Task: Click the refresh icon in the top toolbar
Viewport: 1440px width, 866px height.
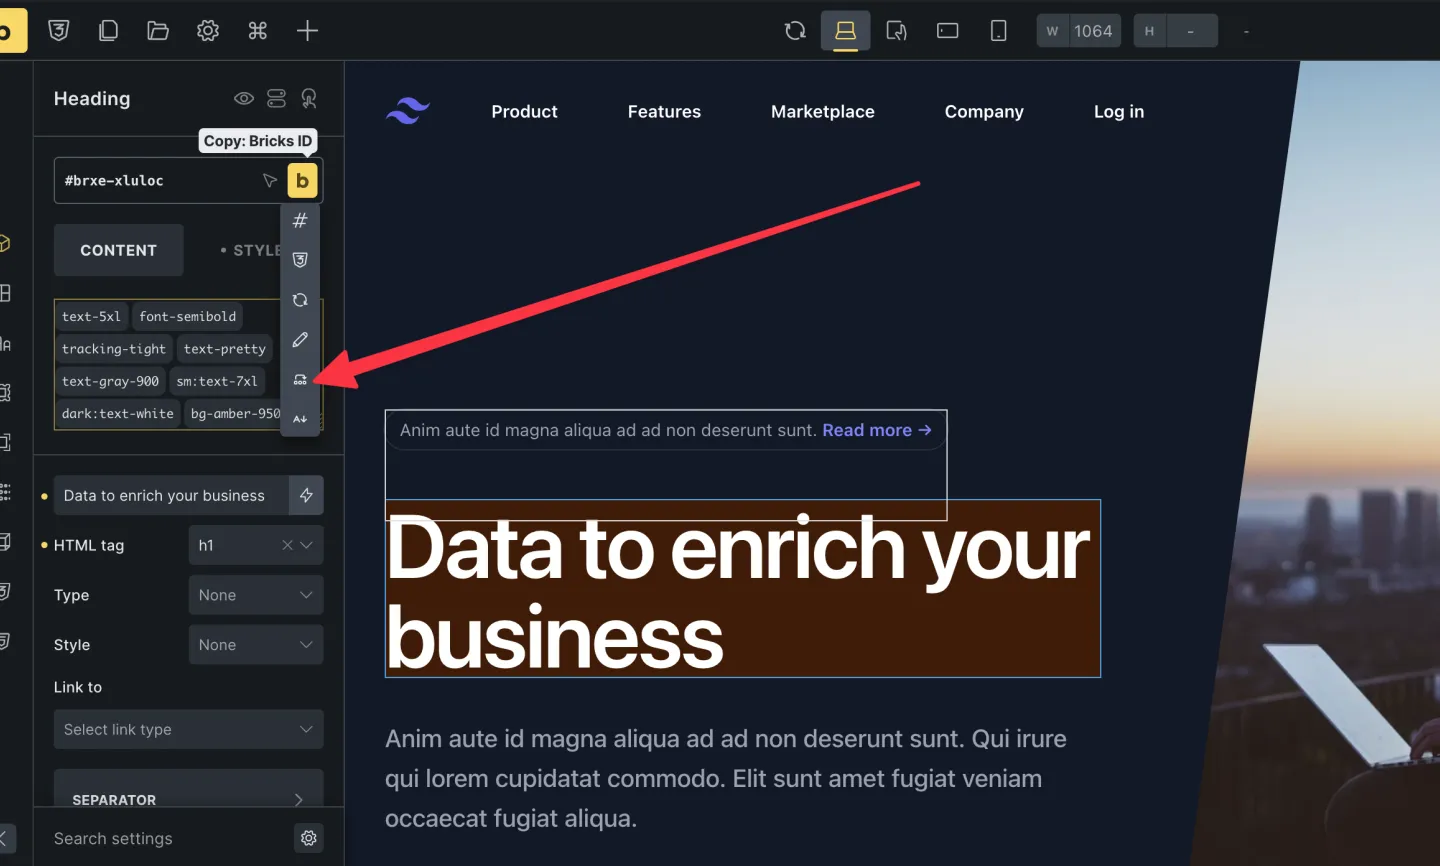Action: coord(795,31)
